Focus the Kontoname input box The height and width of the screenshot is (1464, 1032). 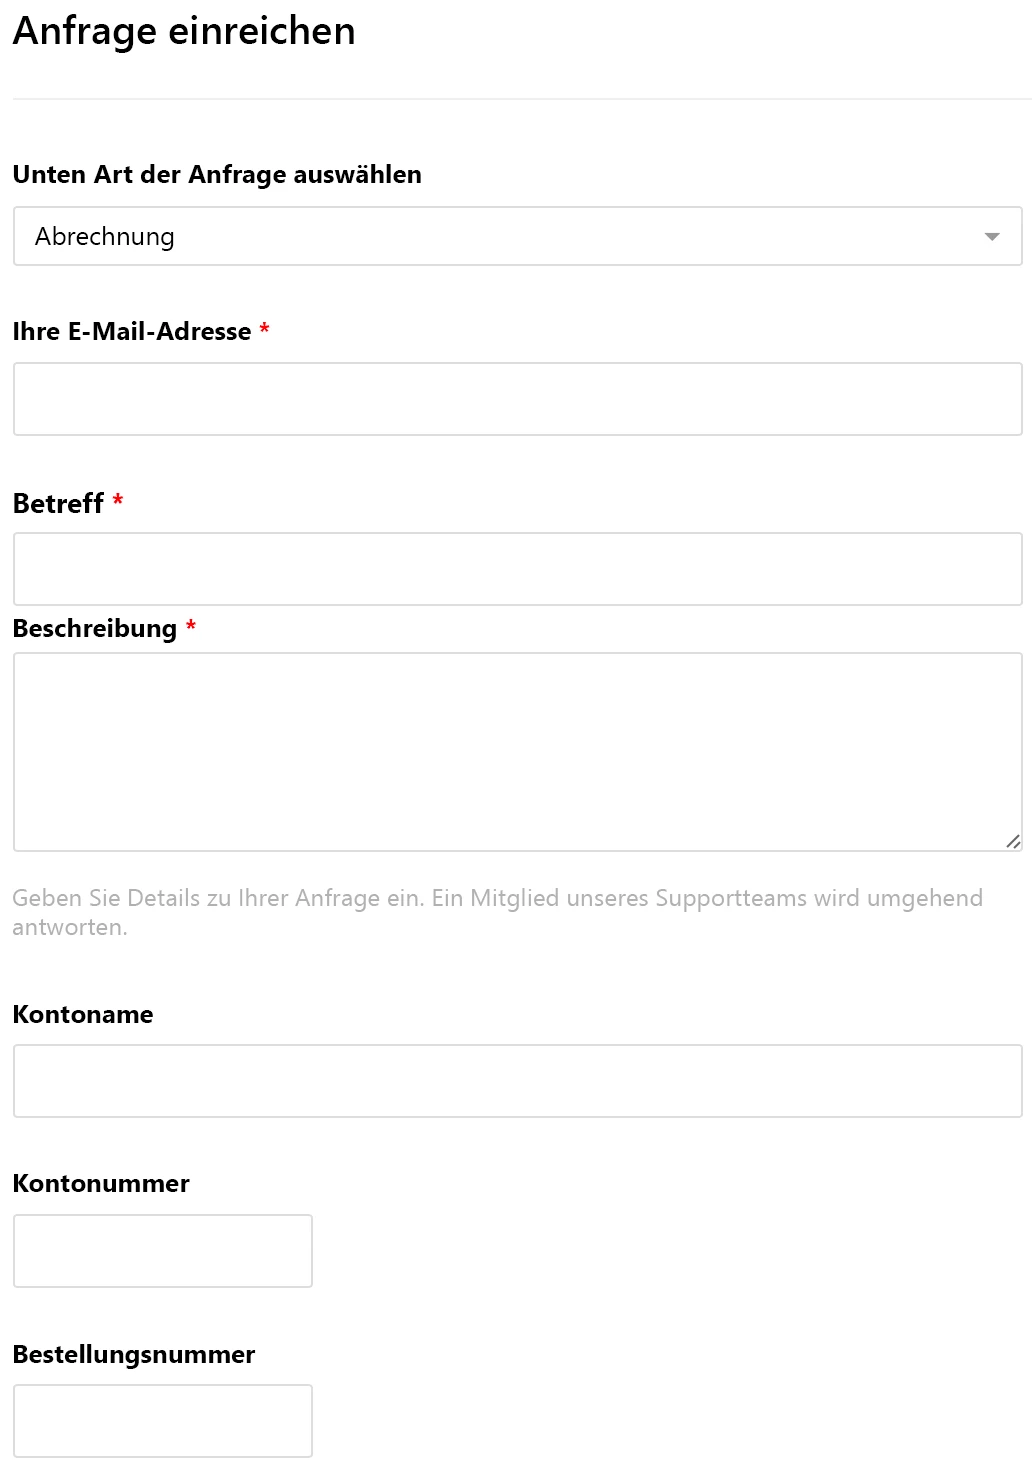[x=517, y=1081]
